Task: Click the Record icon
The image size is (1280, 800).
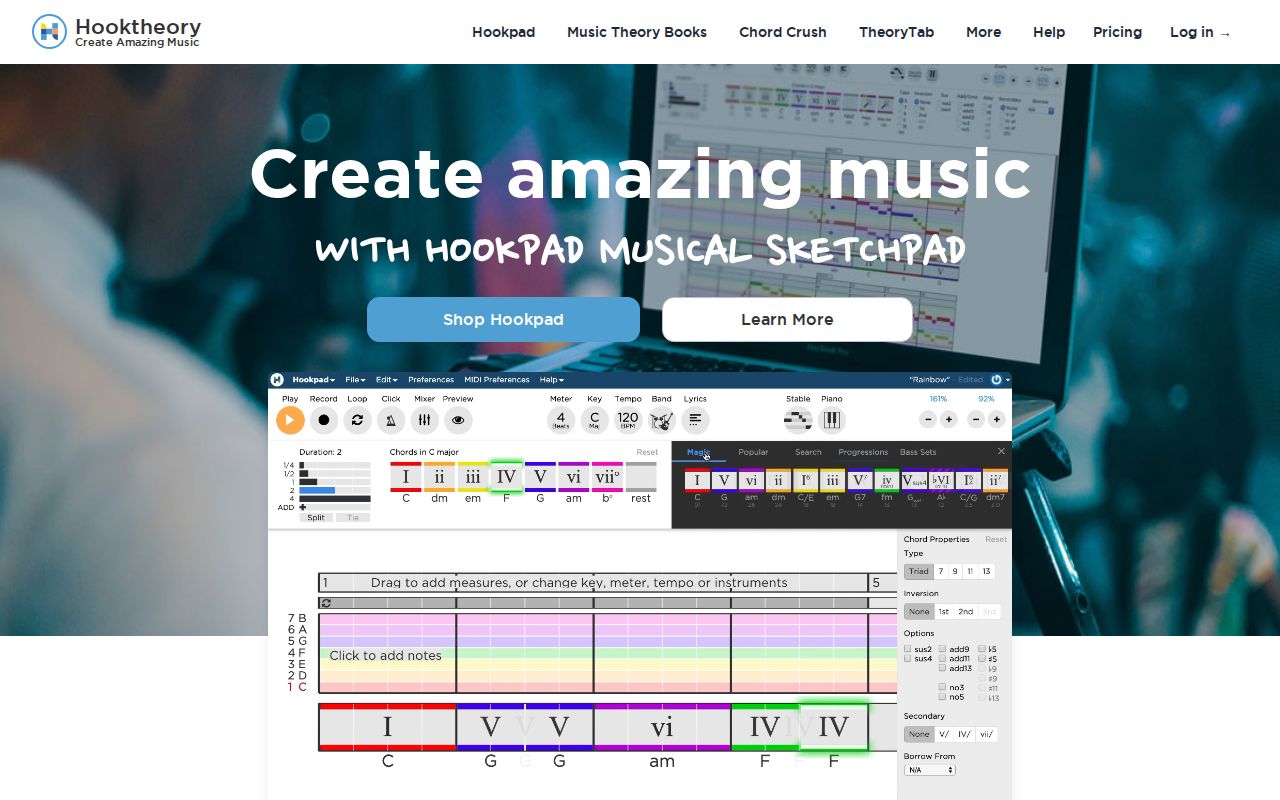Action: pos(323,420)
